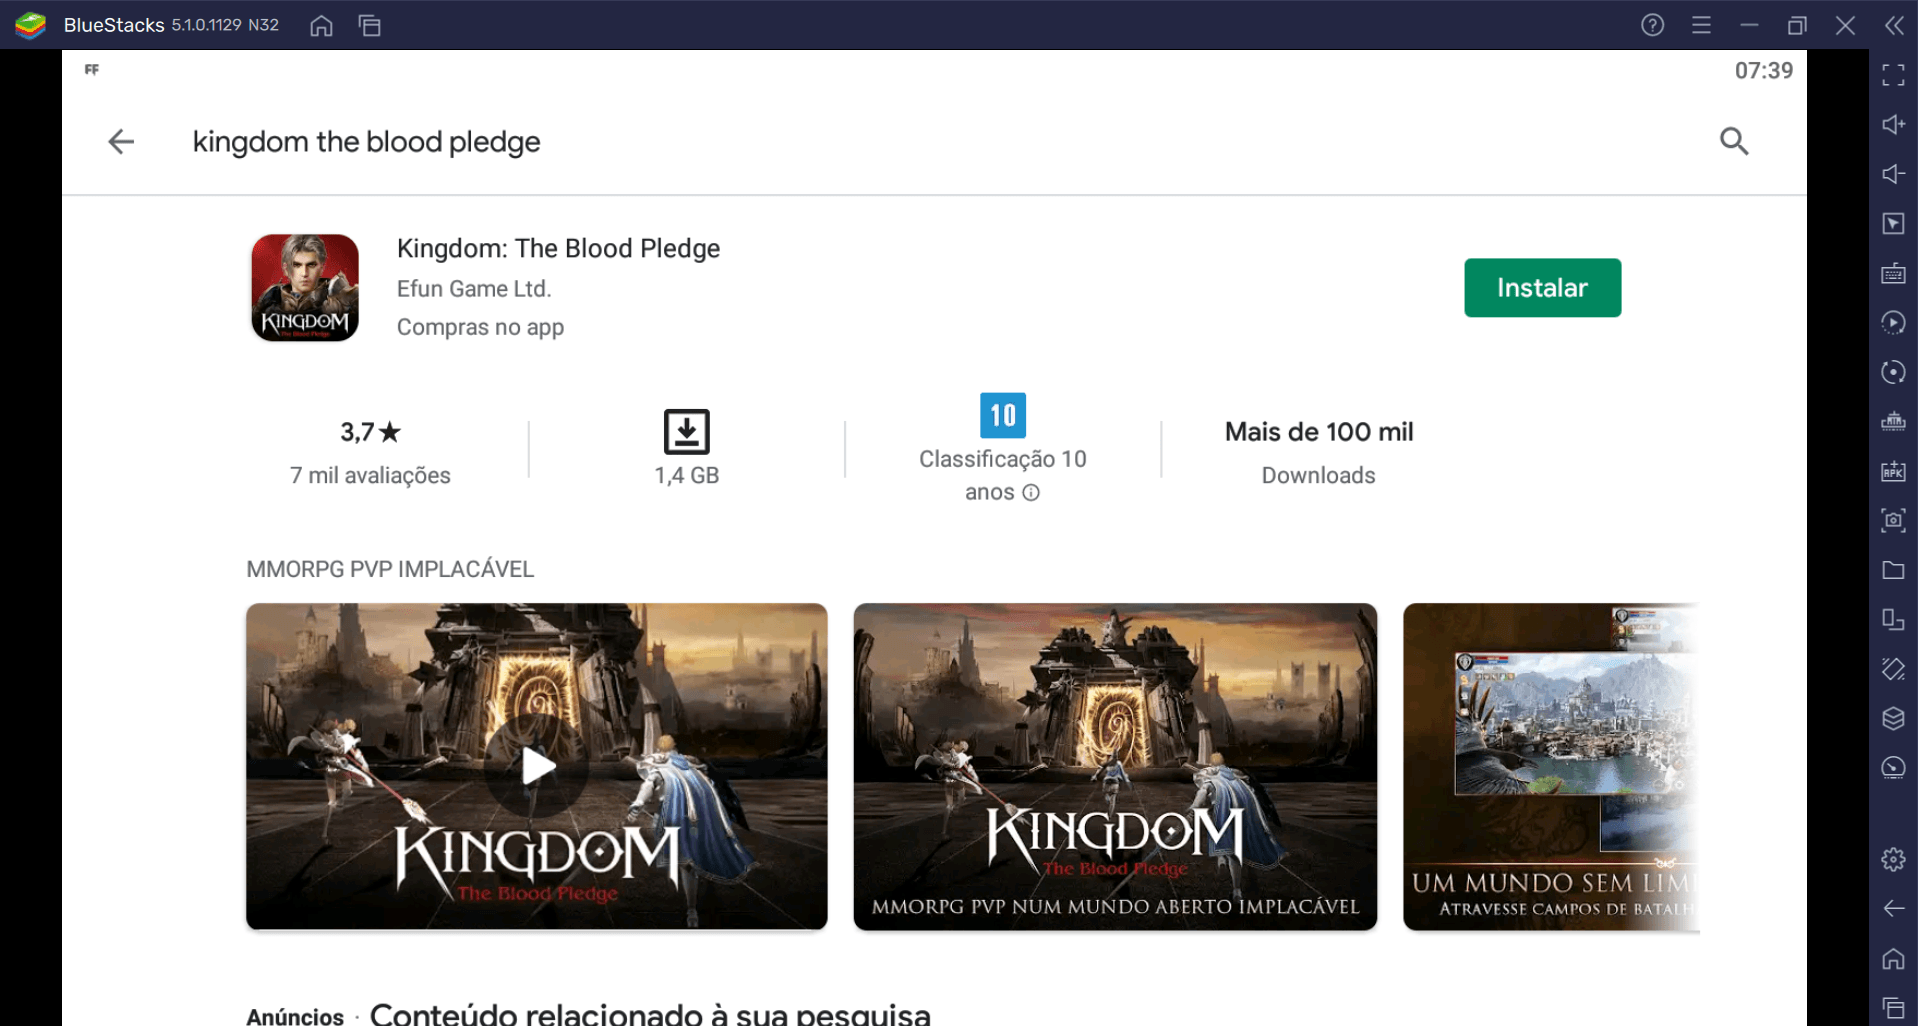Open BlueStacks settings gear icon
Viewport: 1918px width, 1026px height.
click(x=1893, y=859)
